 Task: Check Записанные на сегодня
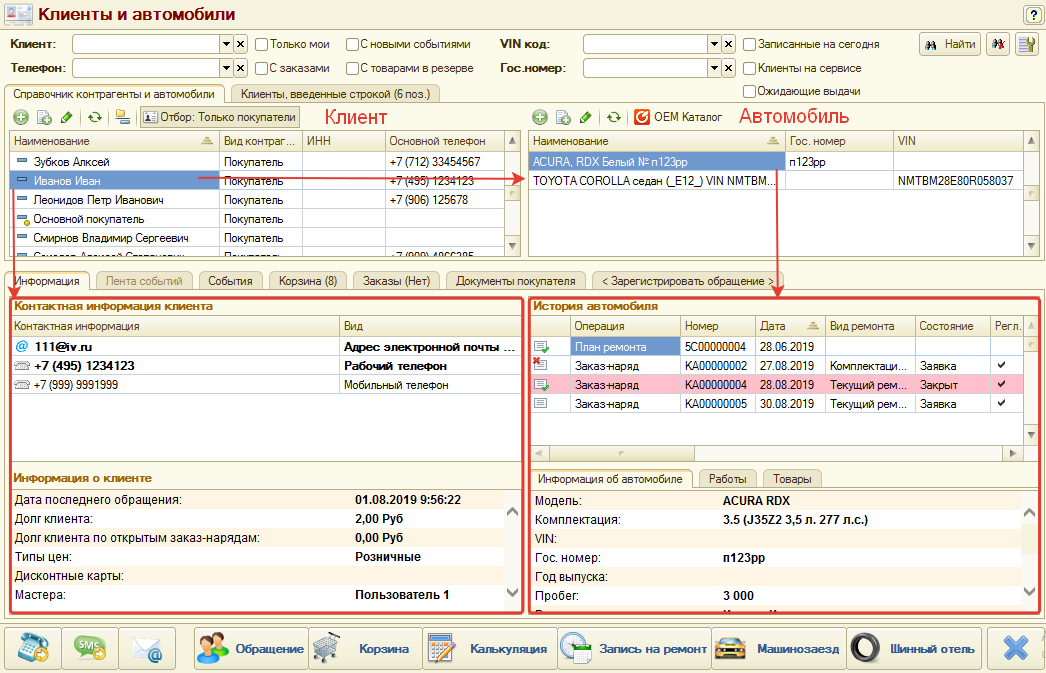point(749,45)
